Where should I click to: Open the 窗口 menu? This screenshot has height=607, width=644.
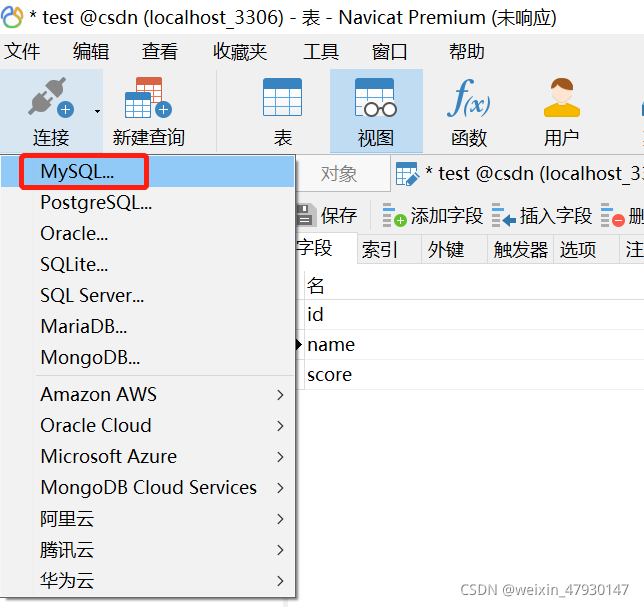[x=389, y=52]
